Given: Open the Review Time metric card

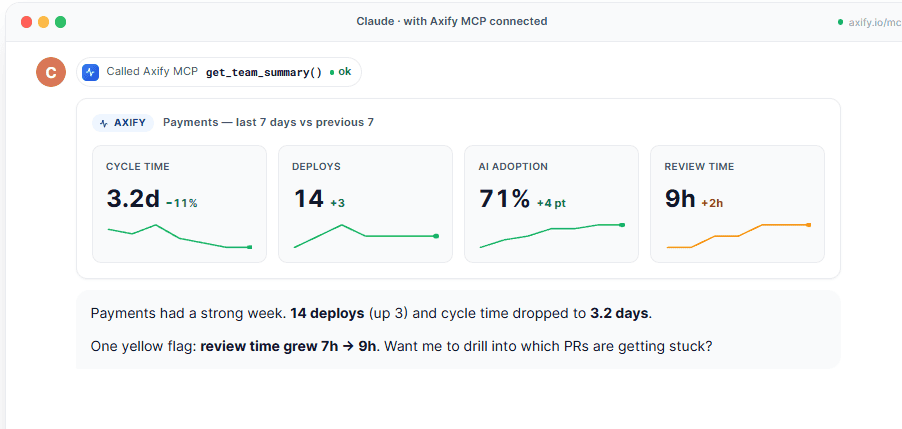Looking at the screenshot, I should coord(737,204).
